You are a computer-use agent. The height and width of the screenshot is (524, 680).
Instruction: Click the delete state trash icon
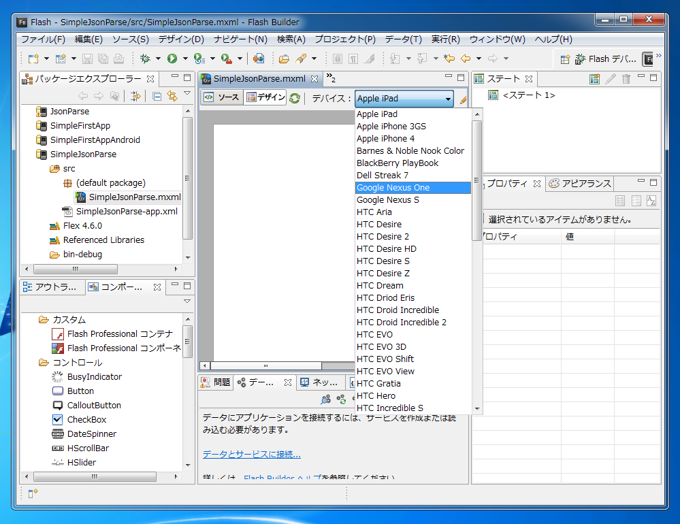(x=626, y=79)
